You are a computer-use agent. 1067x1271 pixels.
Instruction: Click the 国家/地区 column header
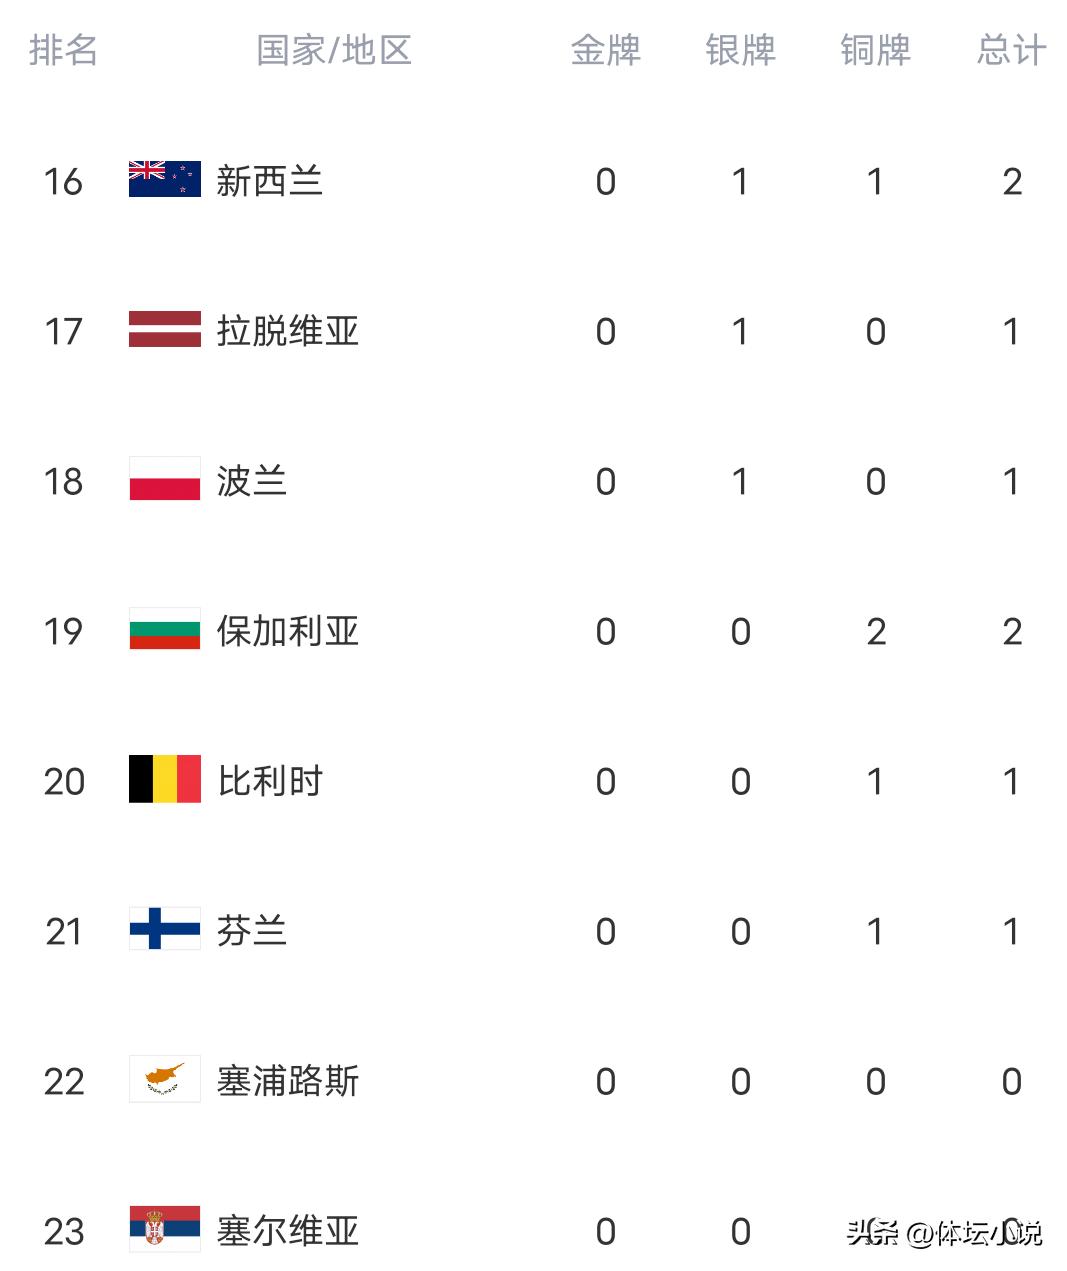click(334, 50)
